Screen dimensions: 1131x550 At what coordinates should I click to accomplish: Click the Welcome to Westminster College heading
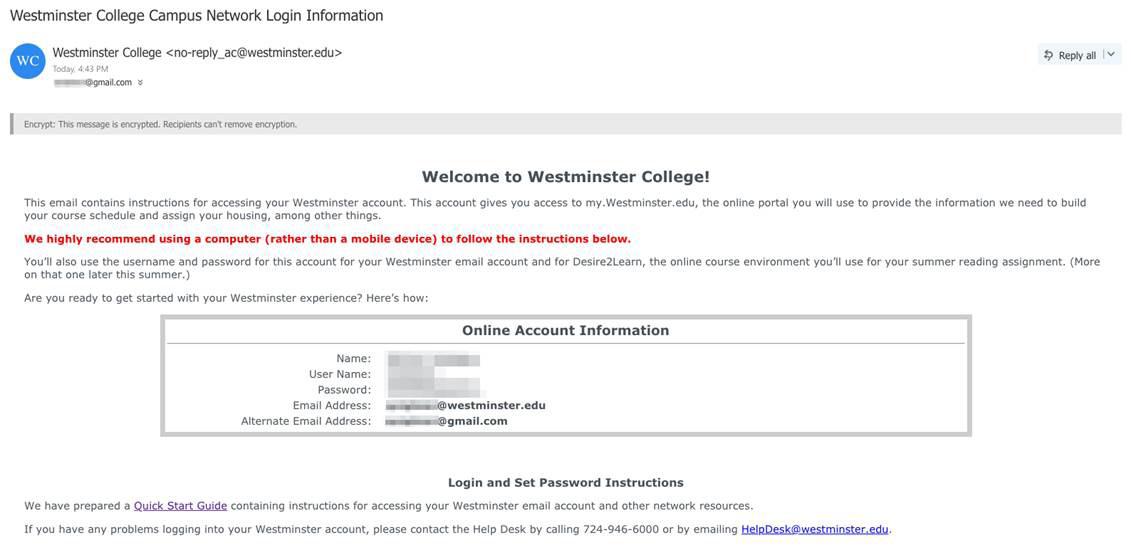tap(565, 177)
